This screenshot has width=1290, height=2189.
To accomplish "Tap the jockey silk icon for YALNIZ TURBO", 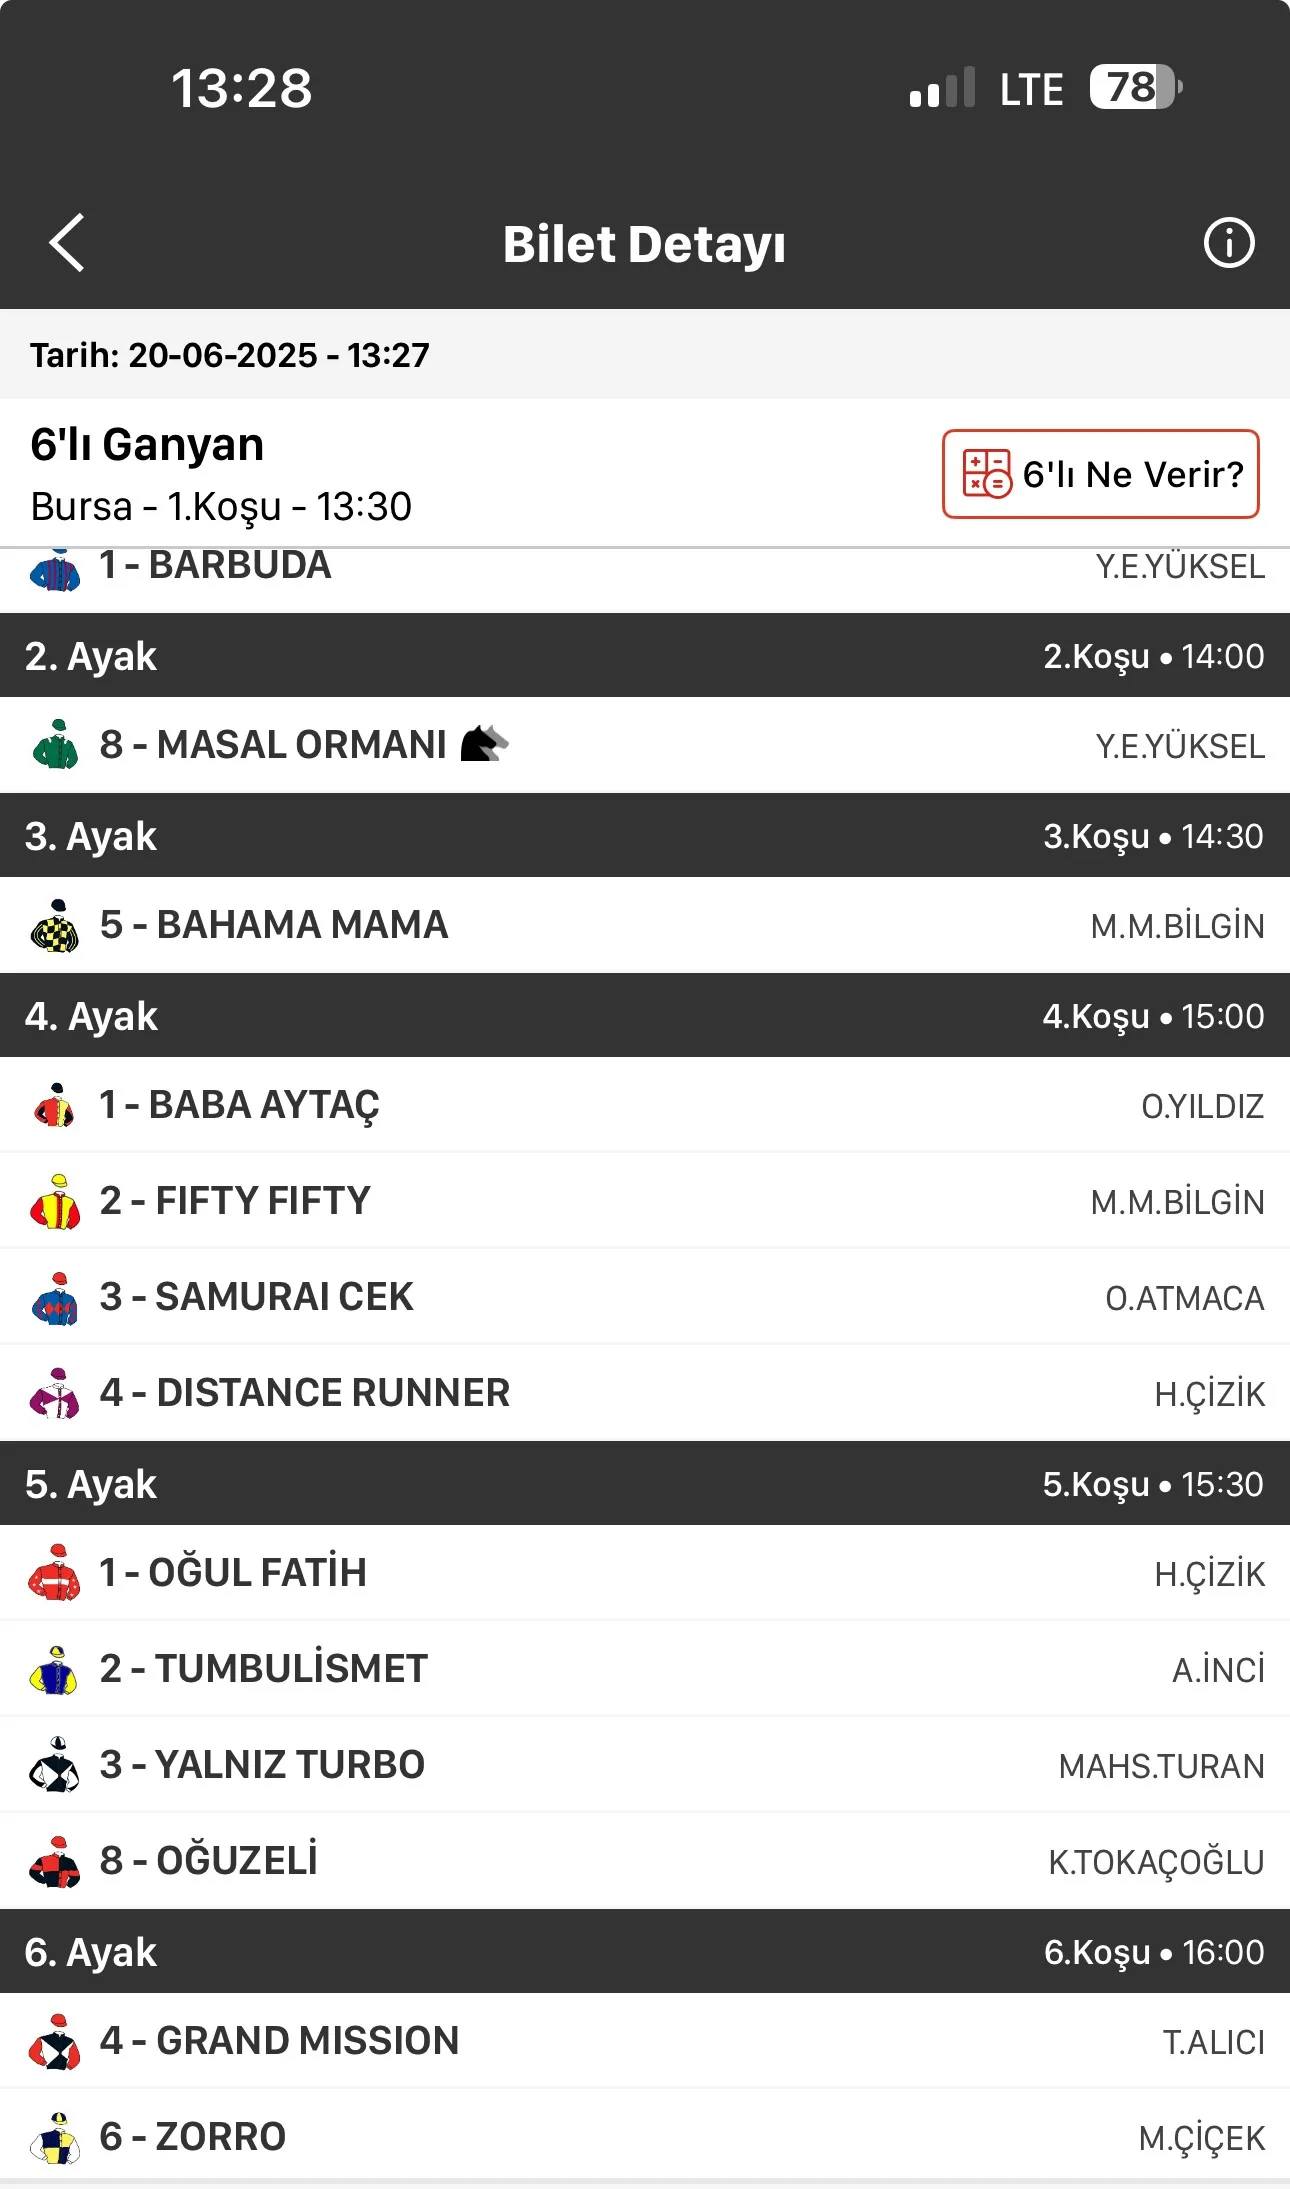I will click(56, 1765).
